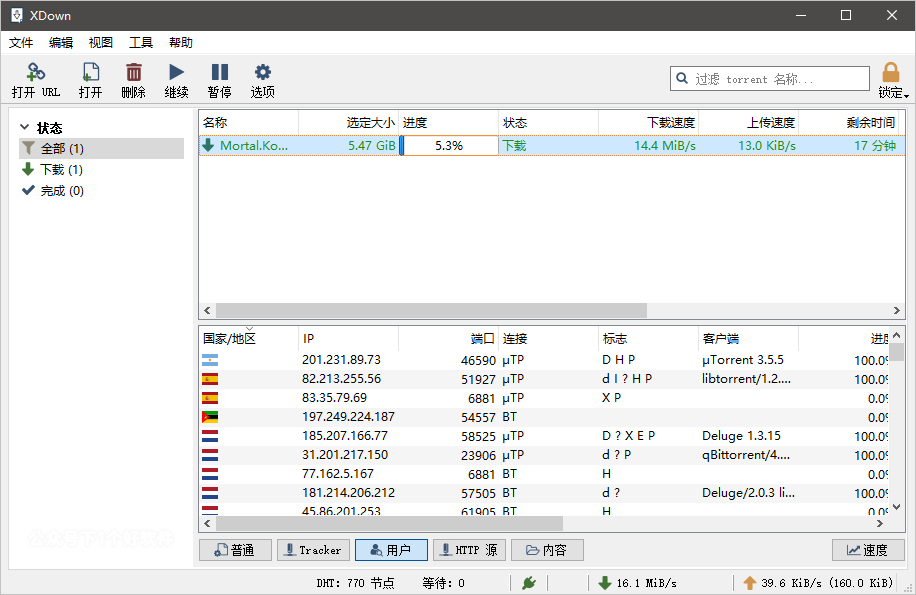Click the 速度 speed graph button
This screenshot has width=916, height=595.
pyautogui.click(x=868, y=550)
